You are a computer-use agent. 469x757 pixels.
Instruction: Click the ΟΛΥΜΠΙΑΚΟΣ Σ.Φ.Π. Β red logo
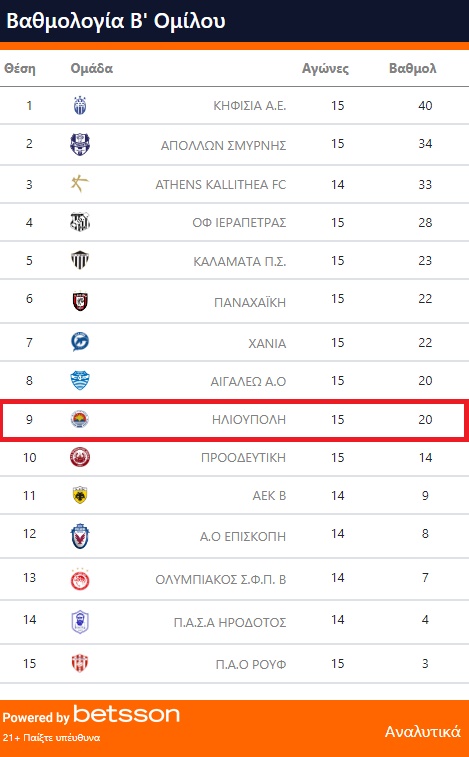(x=80, y=579)
